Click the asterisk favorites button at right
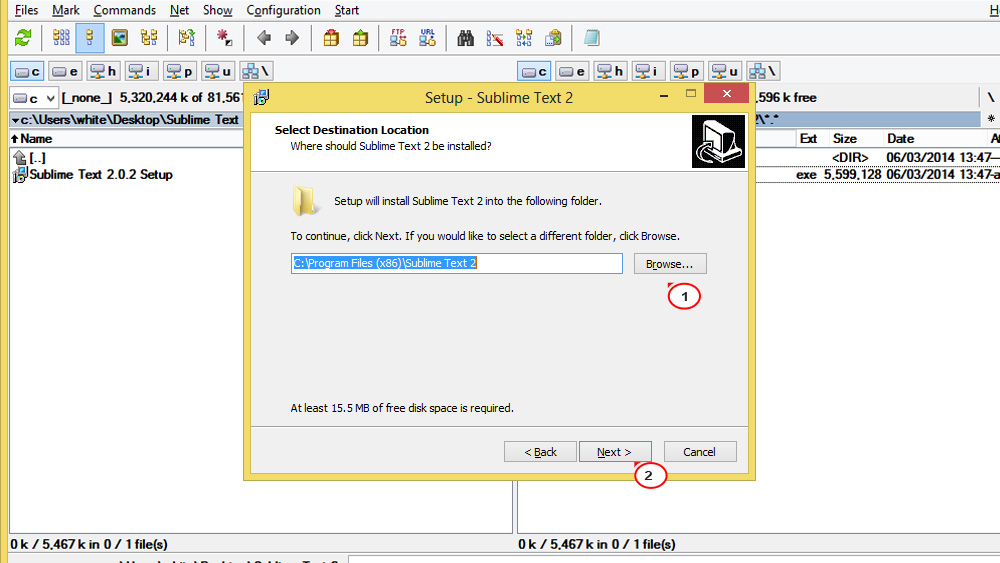 click(990, 119)
